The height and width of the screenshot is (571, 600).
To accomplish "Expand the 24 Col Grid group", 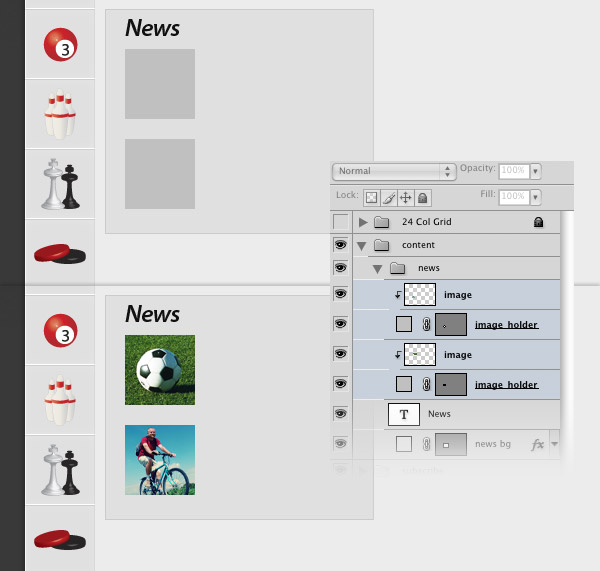I will coord(363,222).
